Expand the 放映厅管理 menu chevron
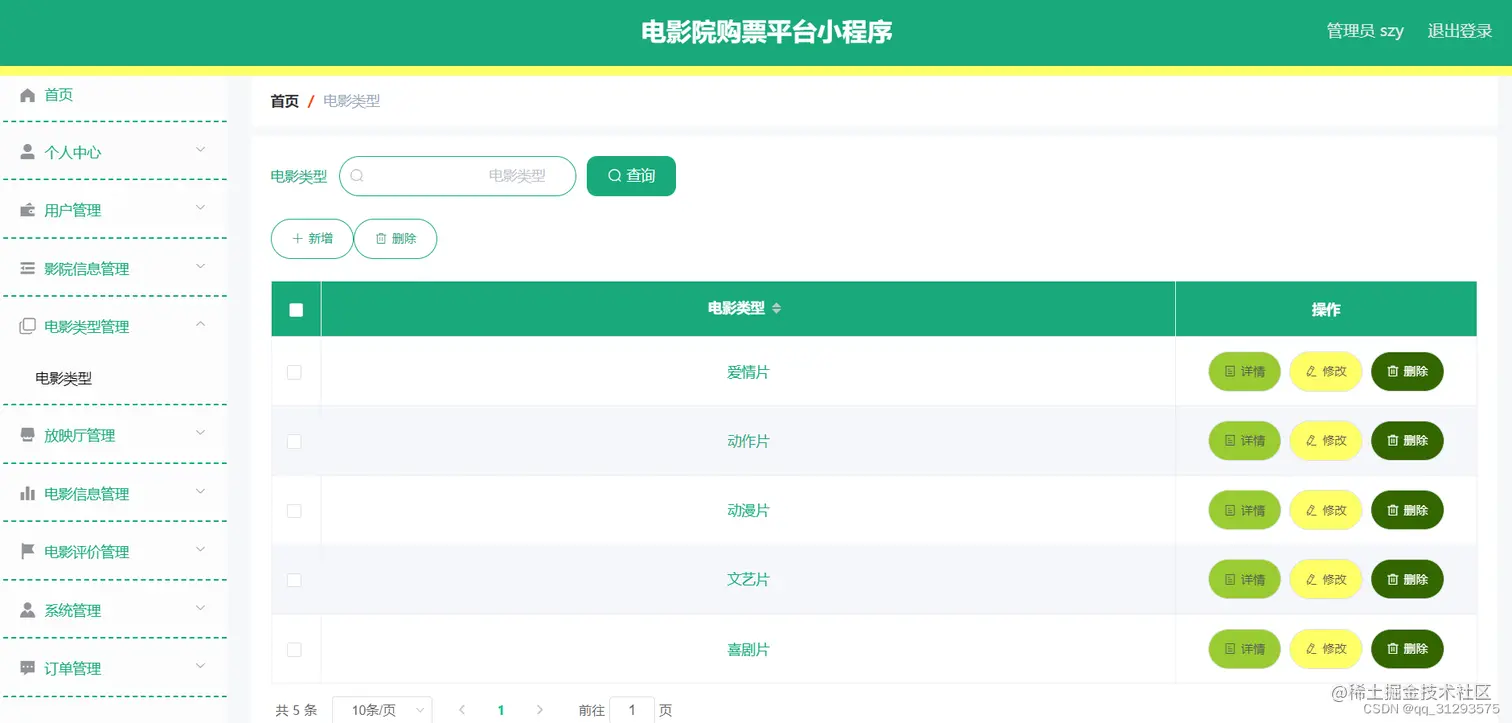Screen dimensions: 1512x723 200,433
